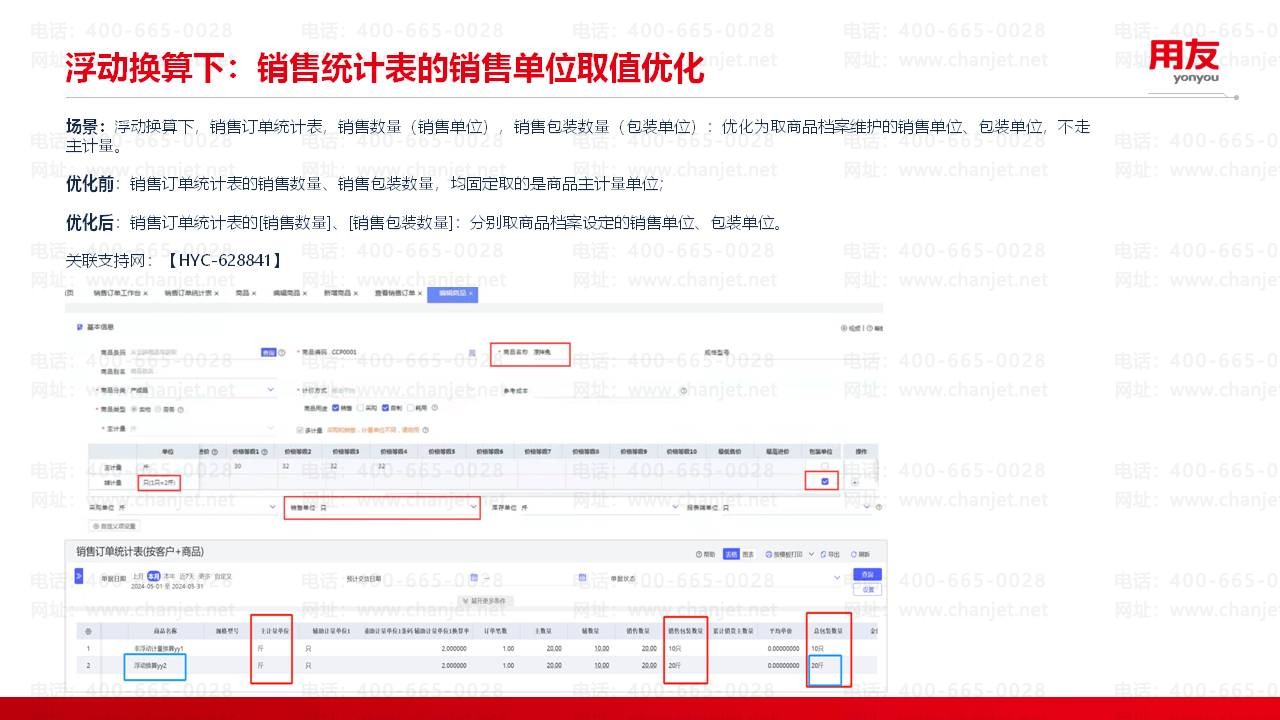Select the 本年 date range
The height and width of the screenshot is (720, 1280).
coord(169,576)
